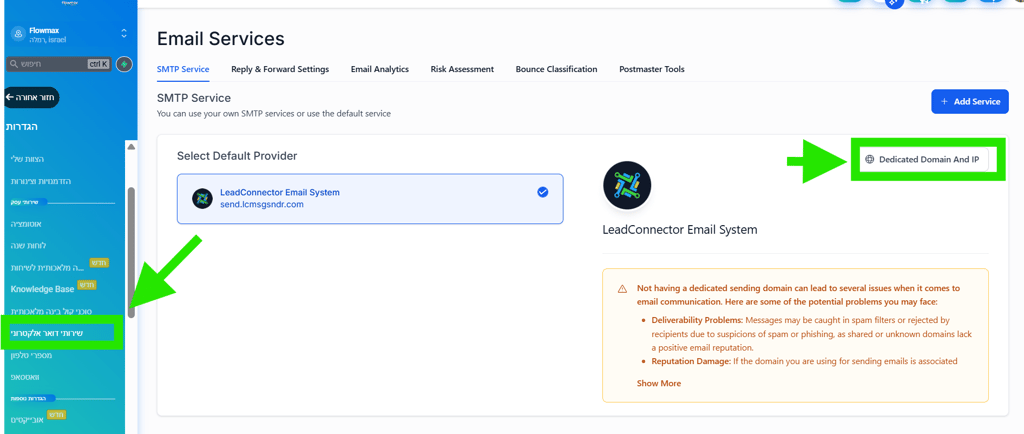Viewport: 1024px width, 434px height.
Task: Click the warning triangle icon
Action: (x=622, y=288)
